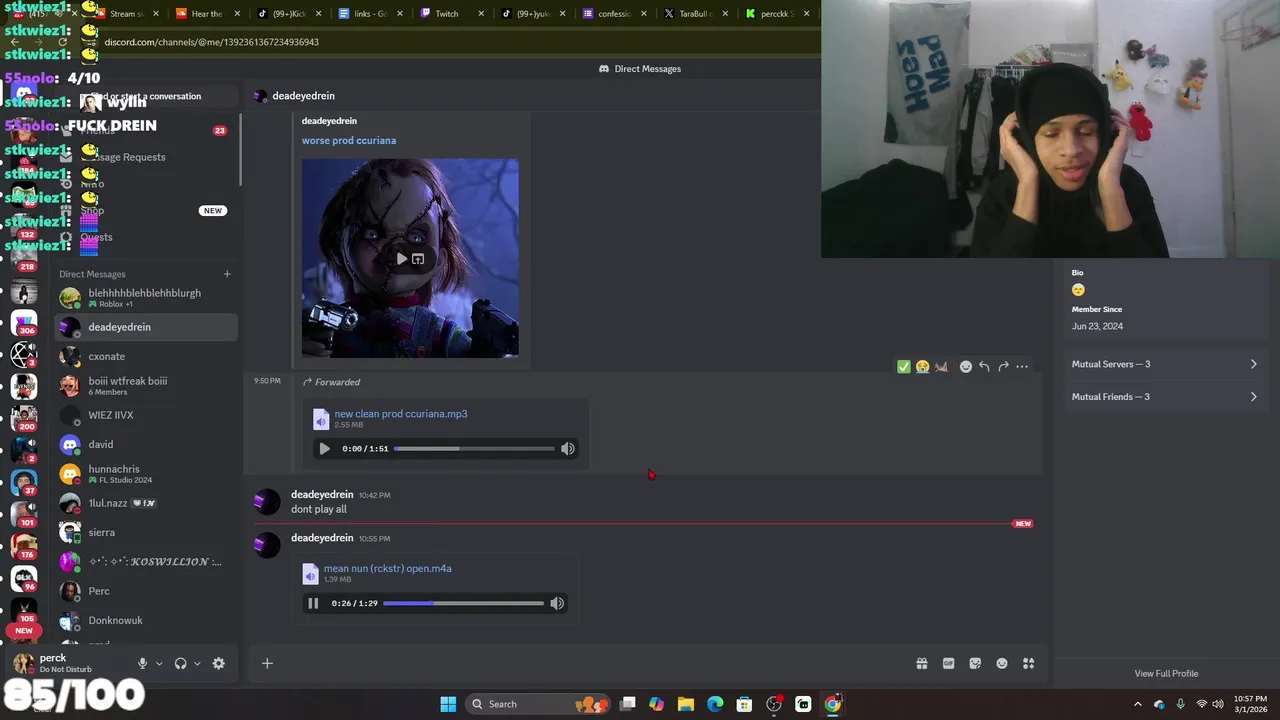Play the Chucky video thumbnail
Viewport: 1280px width, 720px height.
point(402,259)
